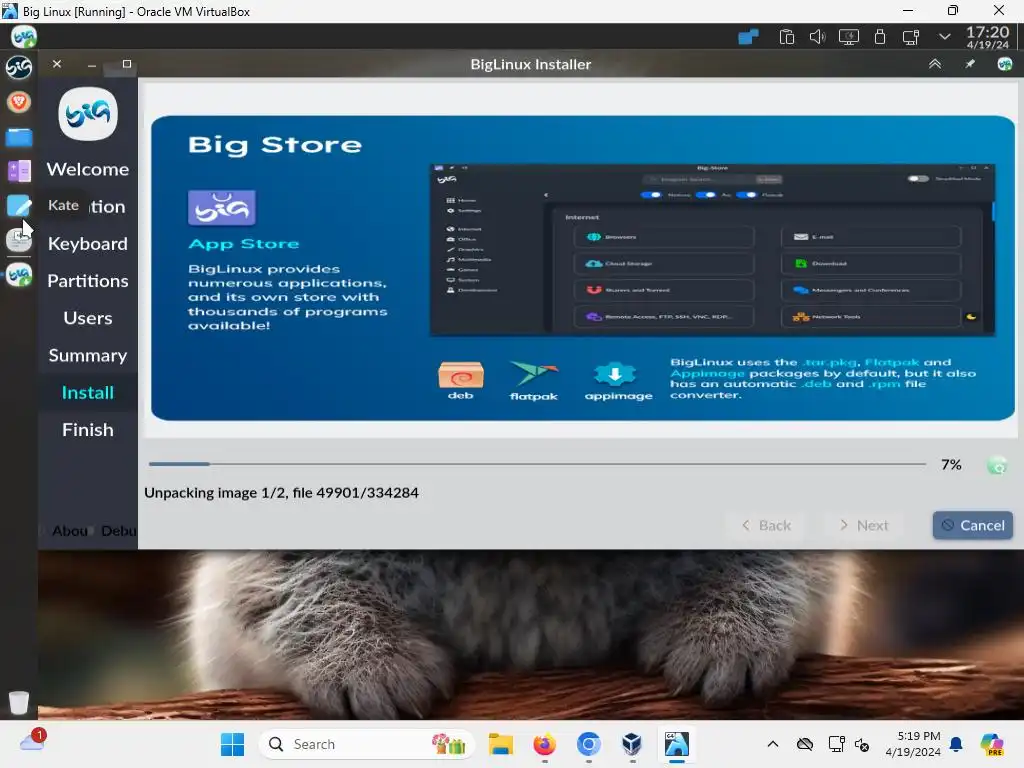Screen dimensions: 1024x768
Task: Open the file manager folder in dock
Action: click(x=19, y=137)
